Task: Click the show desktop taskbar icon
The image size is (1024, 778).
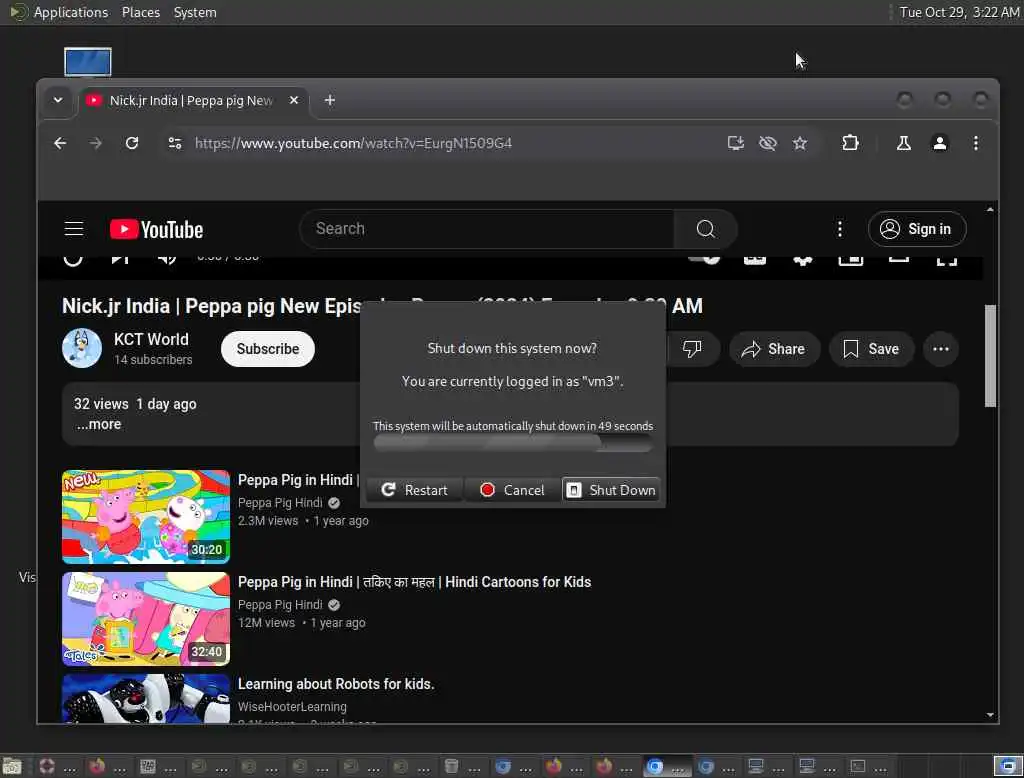Action: pos(12,766)
